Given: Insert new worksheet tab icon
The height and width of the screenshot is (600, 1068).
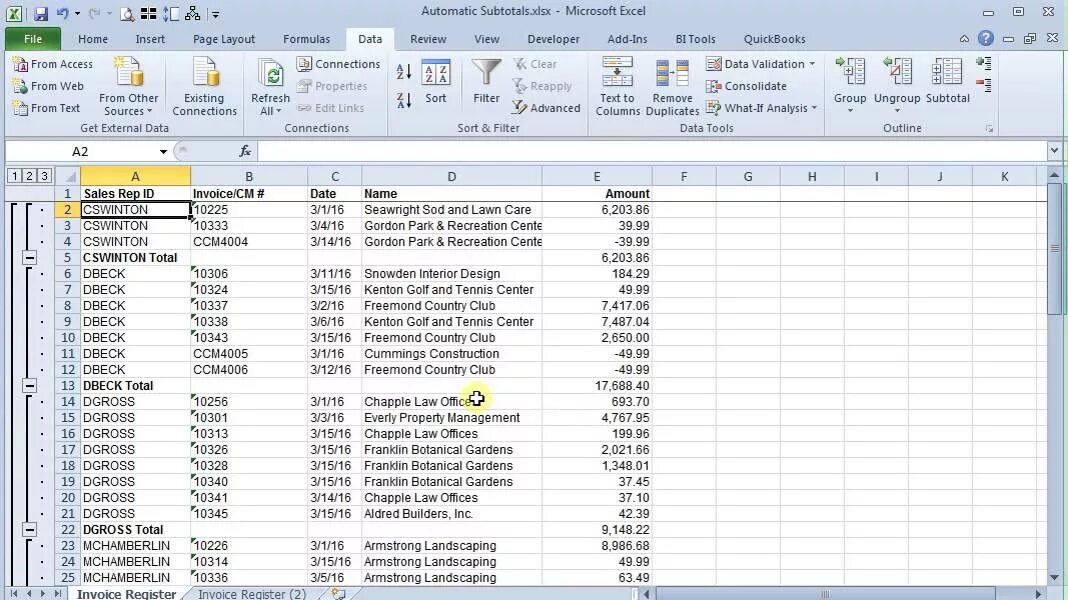Looking at the screenshot, I should [x=339, y=594].
